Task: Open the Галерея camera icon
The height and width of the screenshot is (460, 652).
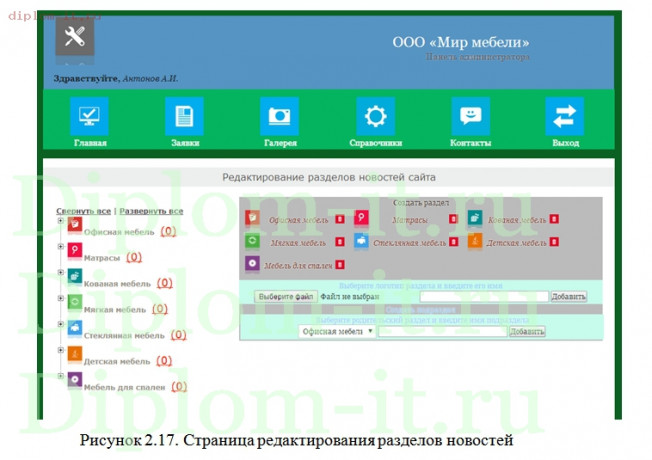Action: 279,116
